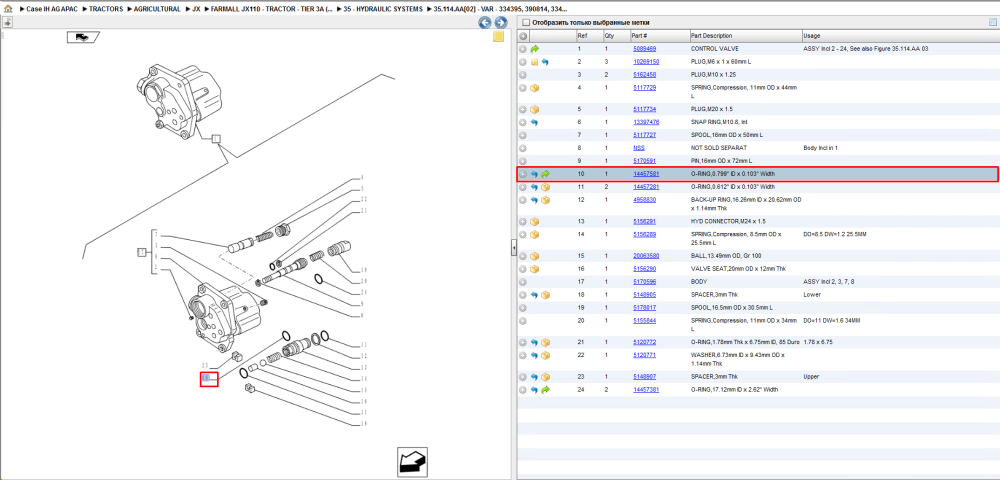Open the NSS part link
This screenshot has height=480, width=1000.
click(x=638, y=147)
